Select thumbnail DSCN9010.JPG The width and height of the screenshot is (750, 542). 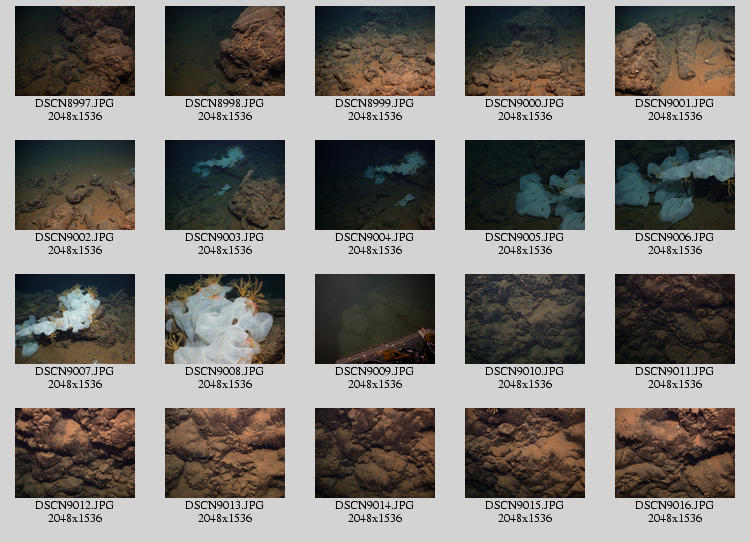(x=525, y=319)
